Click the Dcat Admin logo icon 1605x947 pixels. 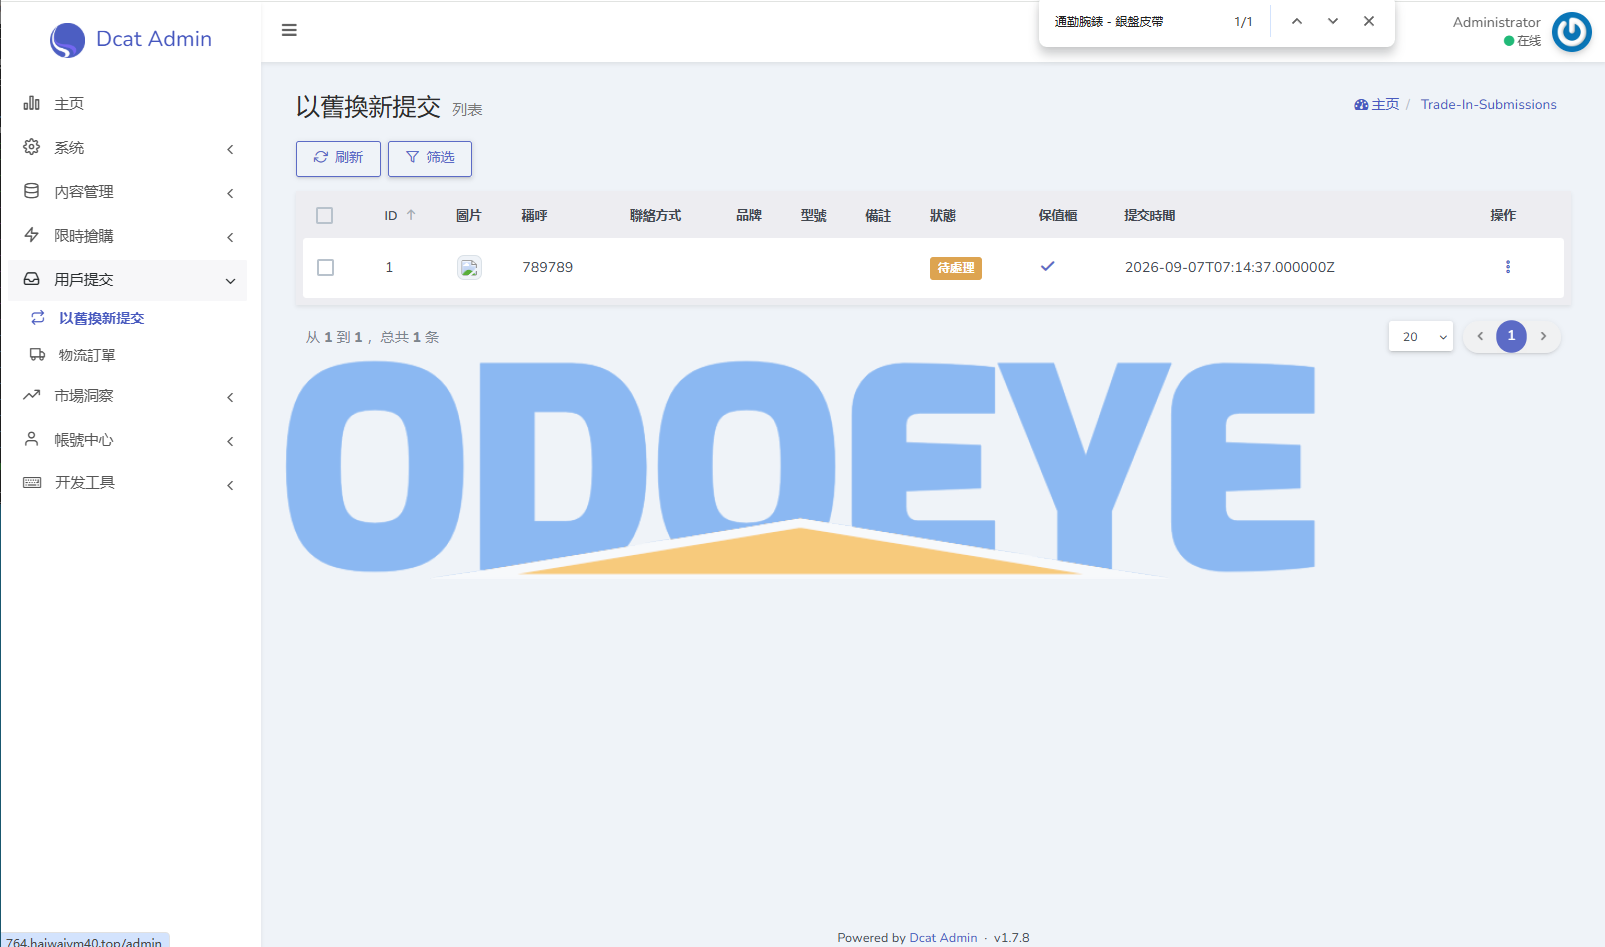coord(67,40)
